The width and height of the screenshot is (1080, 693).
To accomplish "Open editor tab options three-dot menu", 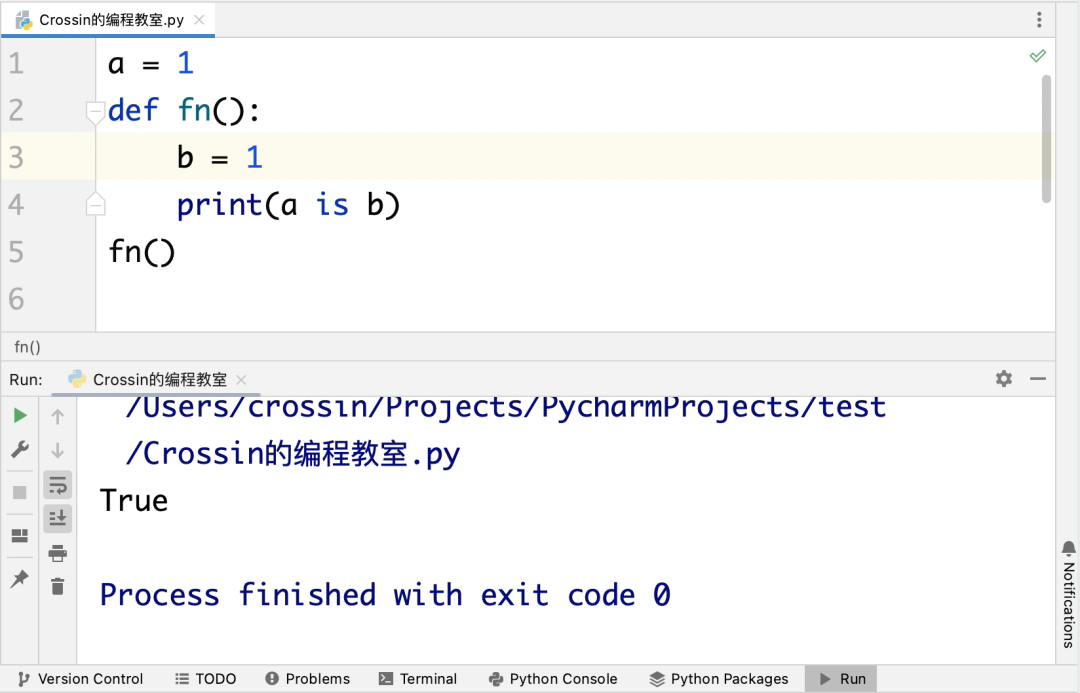I will (x=1039, y=19).
